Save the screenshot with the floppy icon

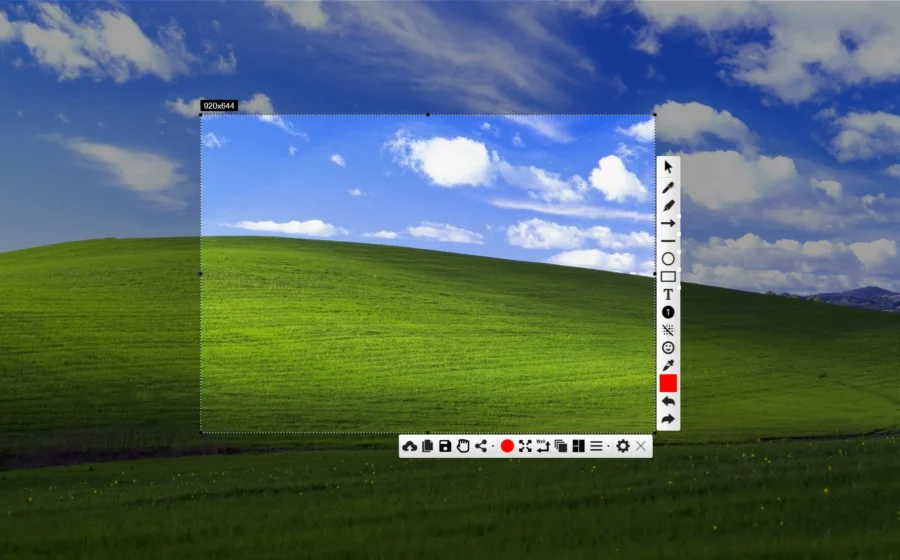tap(445, 446)
